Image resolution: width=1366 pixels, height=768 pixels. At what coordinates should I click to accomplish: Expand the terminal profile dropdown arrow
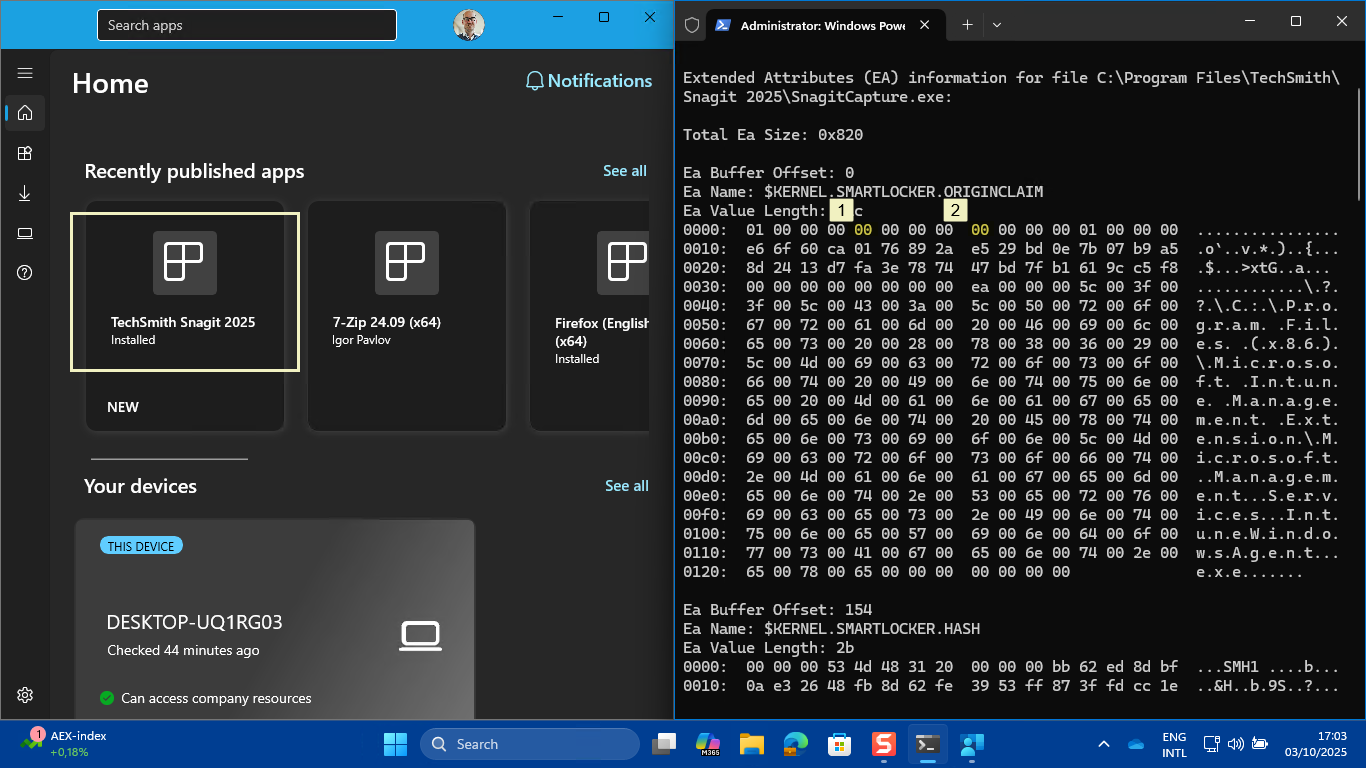point(996,26)
